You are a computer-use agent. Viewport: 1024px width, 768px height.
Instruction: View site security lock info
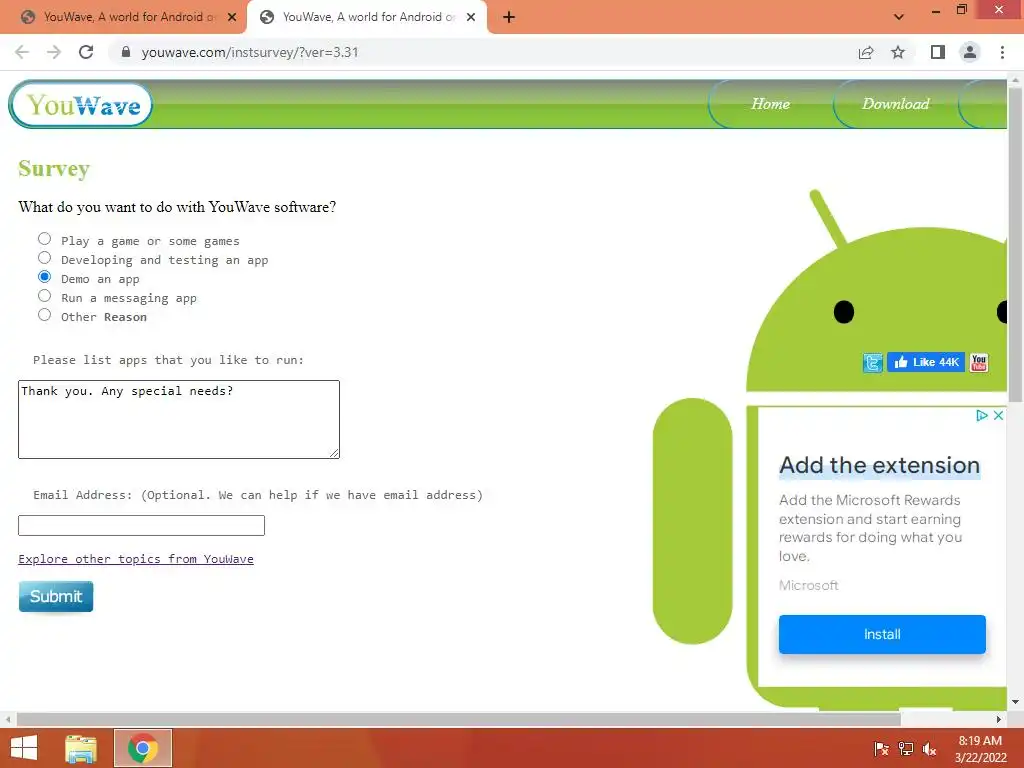coord(126,52)
